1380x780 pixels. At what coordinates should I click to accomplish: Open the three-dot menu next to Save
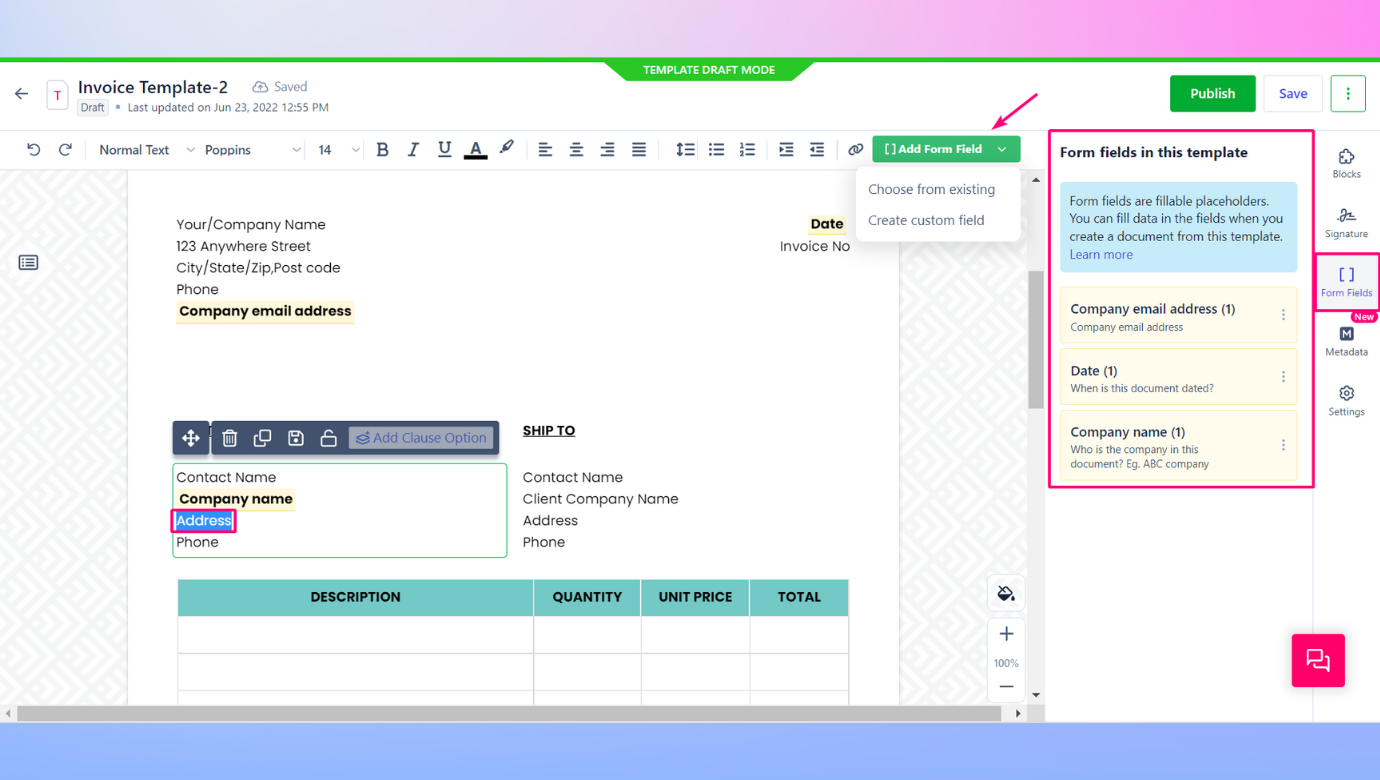tap(1348, 93)
